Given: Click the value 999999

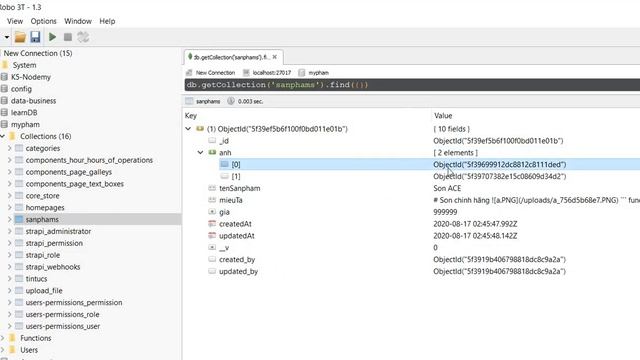Looking at the screenshot, I should coord(445,212).
